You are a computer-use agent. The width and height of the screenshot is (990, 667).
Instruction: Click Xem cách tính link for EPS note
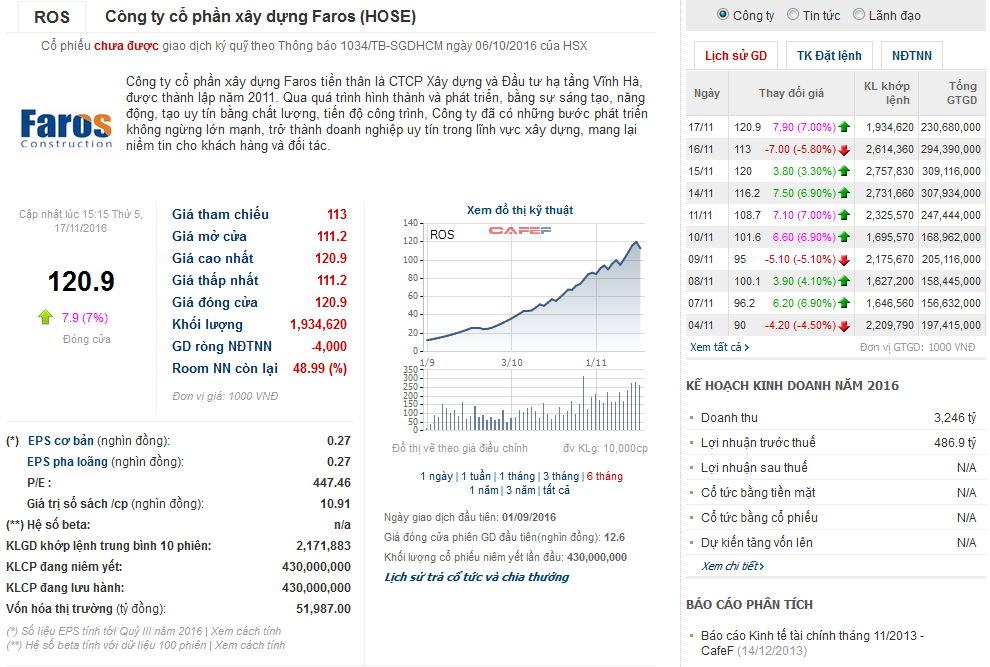(246, 631)
